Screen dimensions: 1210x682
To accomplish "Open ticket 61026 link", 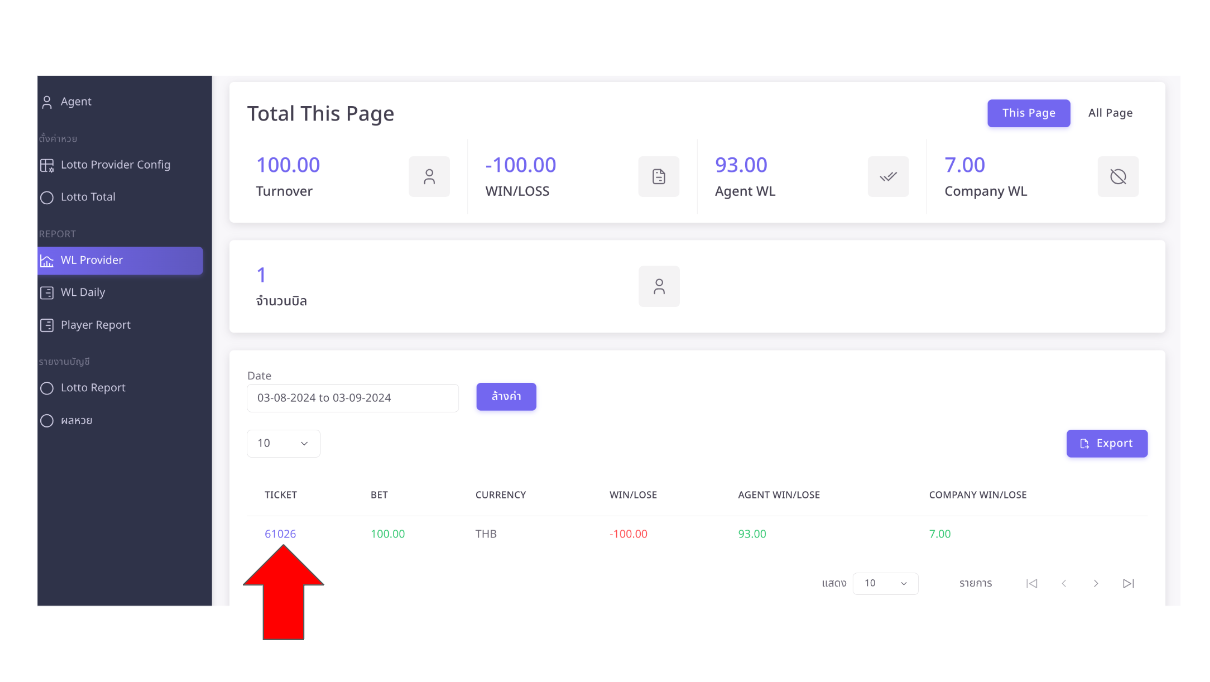I will (280, 534).
